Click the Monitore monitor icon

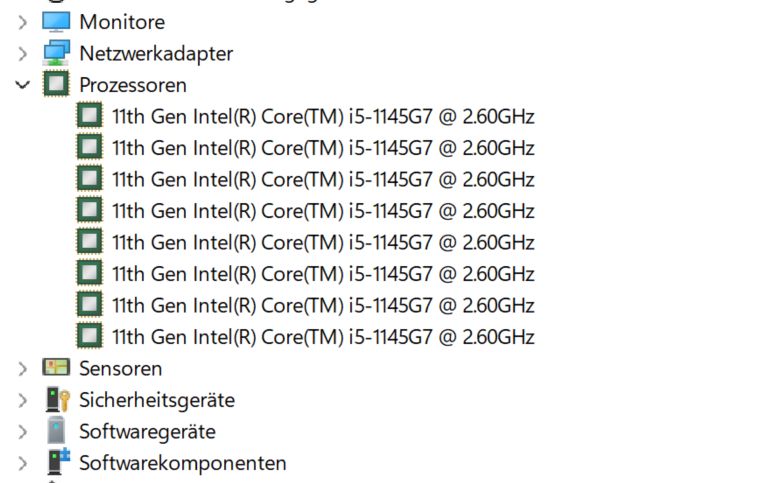(57, 21)
